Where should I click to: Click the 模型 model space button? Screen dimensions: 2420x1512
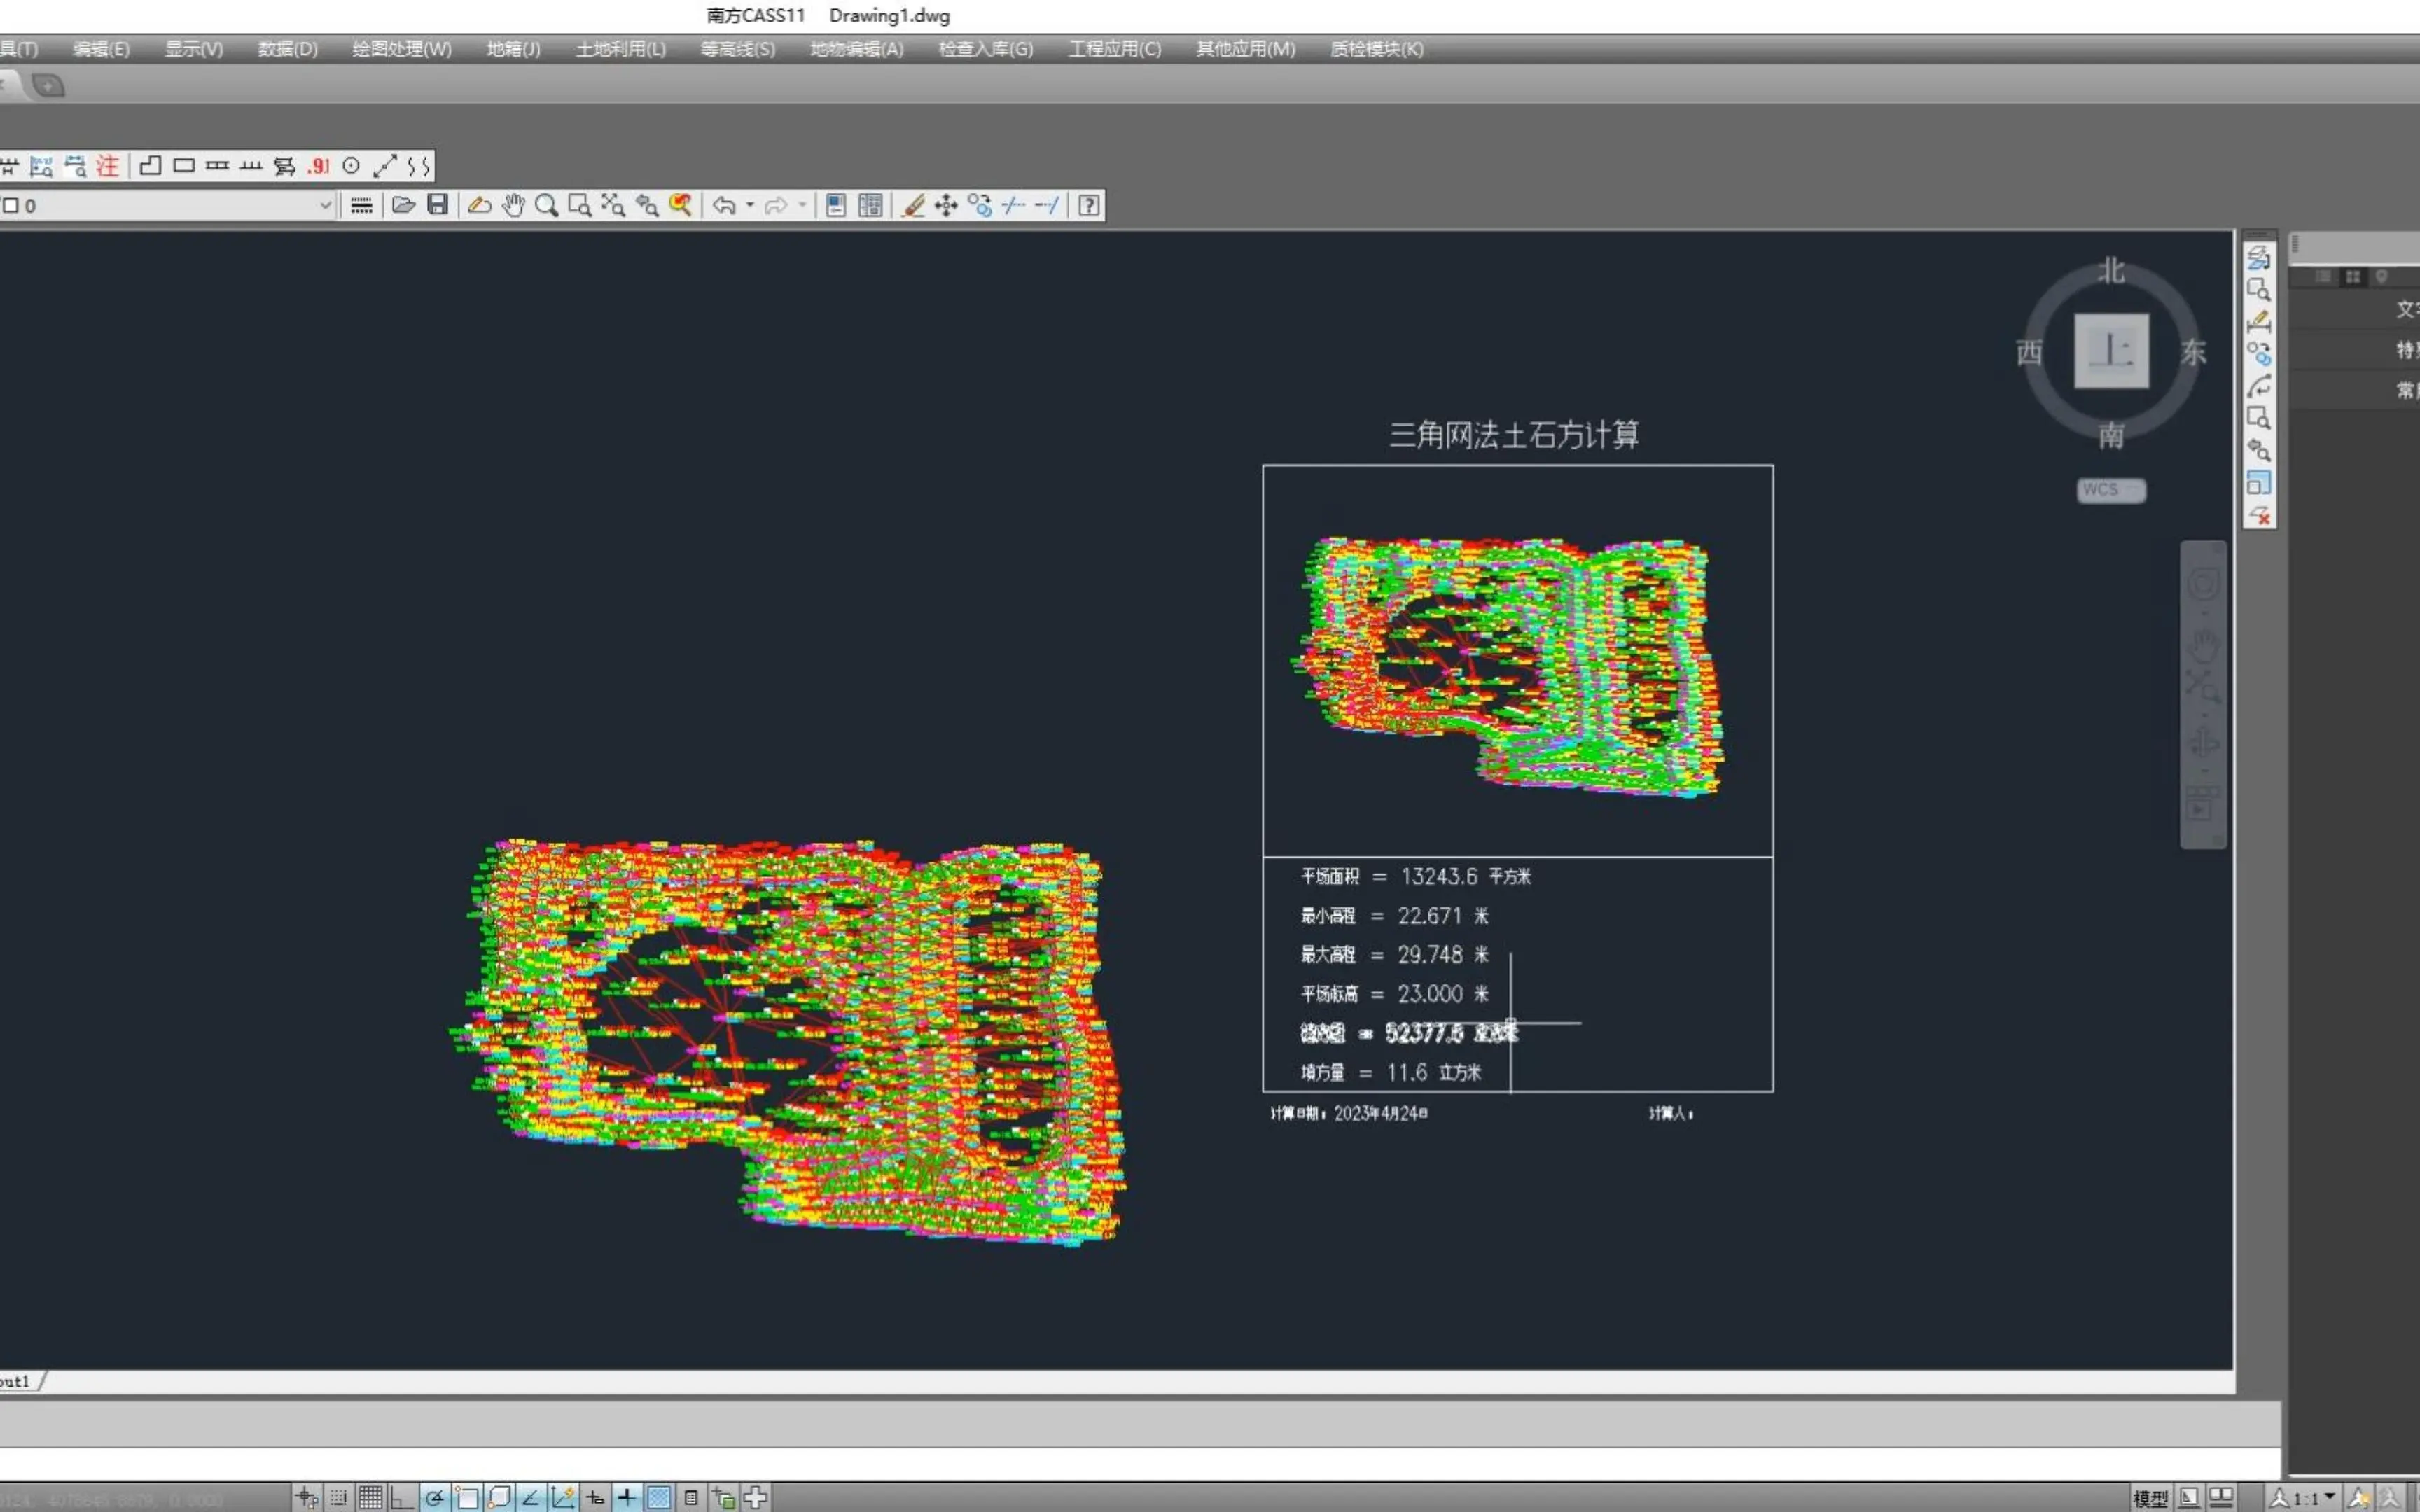pyautogui.click(x=2150, y=1498)
